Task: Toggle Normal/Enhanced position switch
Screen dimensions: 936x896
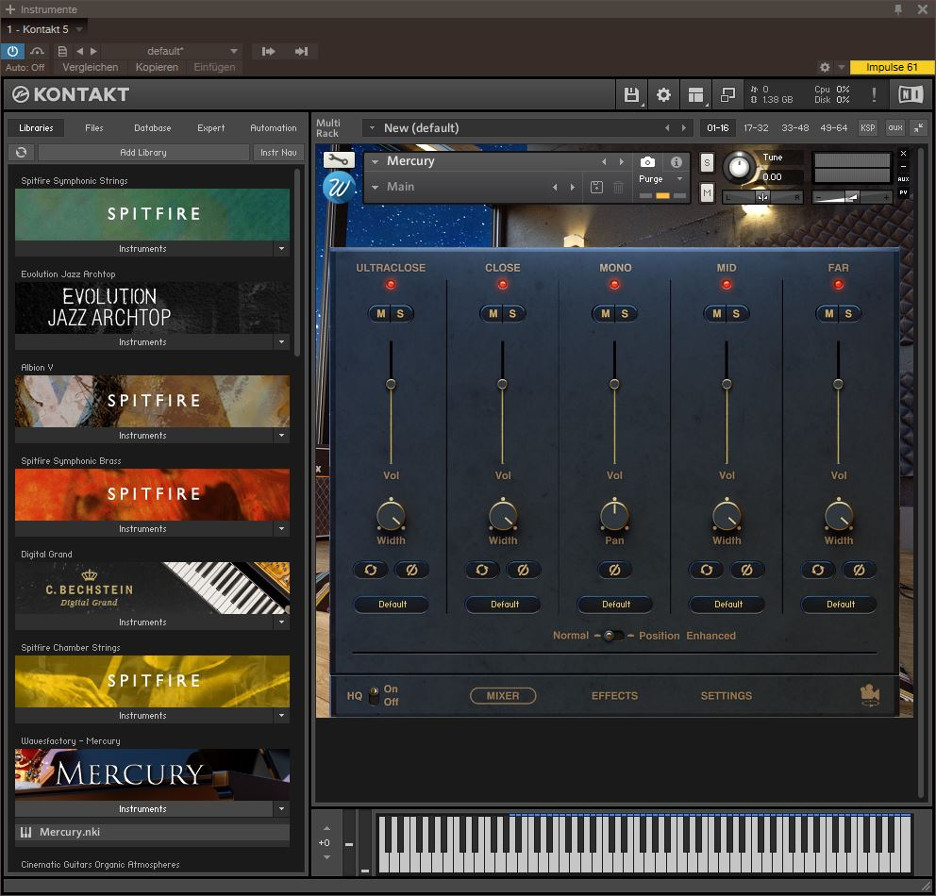Action: pyautogui.click(x=614, y=636)
